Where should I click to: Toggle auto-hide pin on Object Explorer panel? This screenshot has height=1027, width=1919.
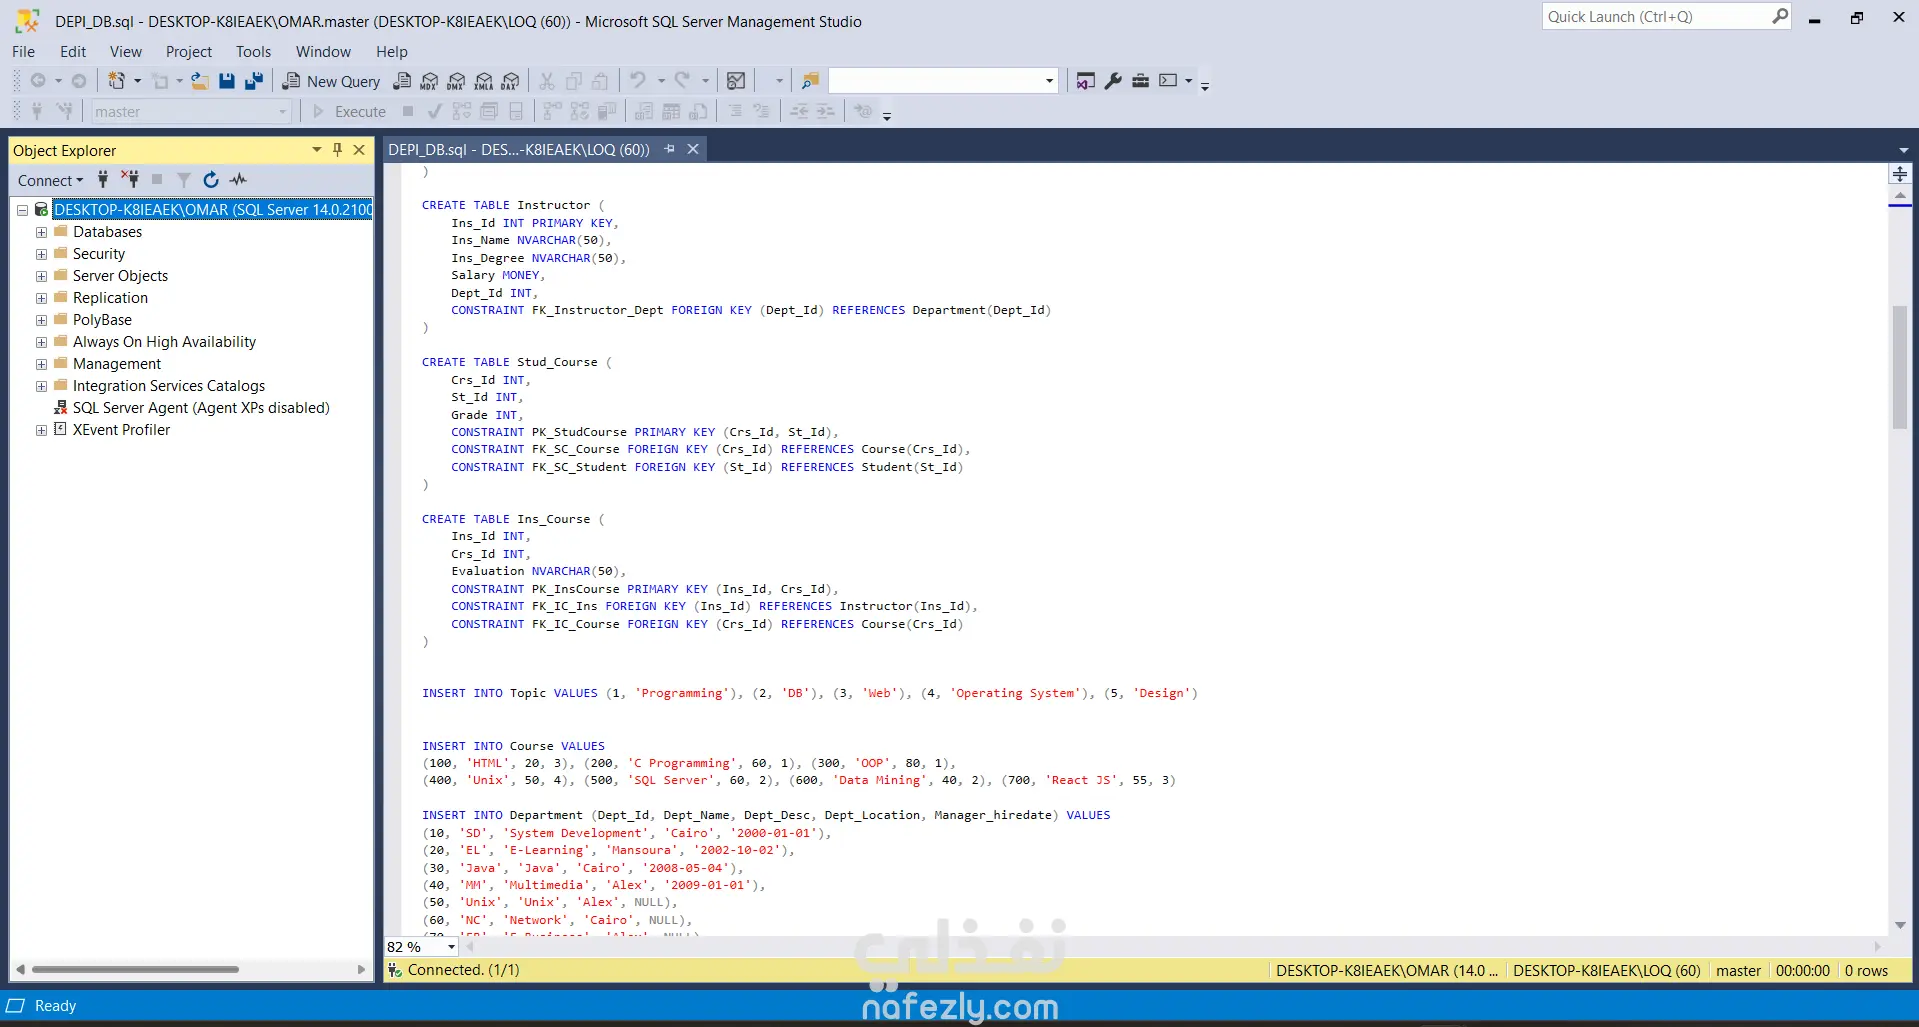click(338, 150)
